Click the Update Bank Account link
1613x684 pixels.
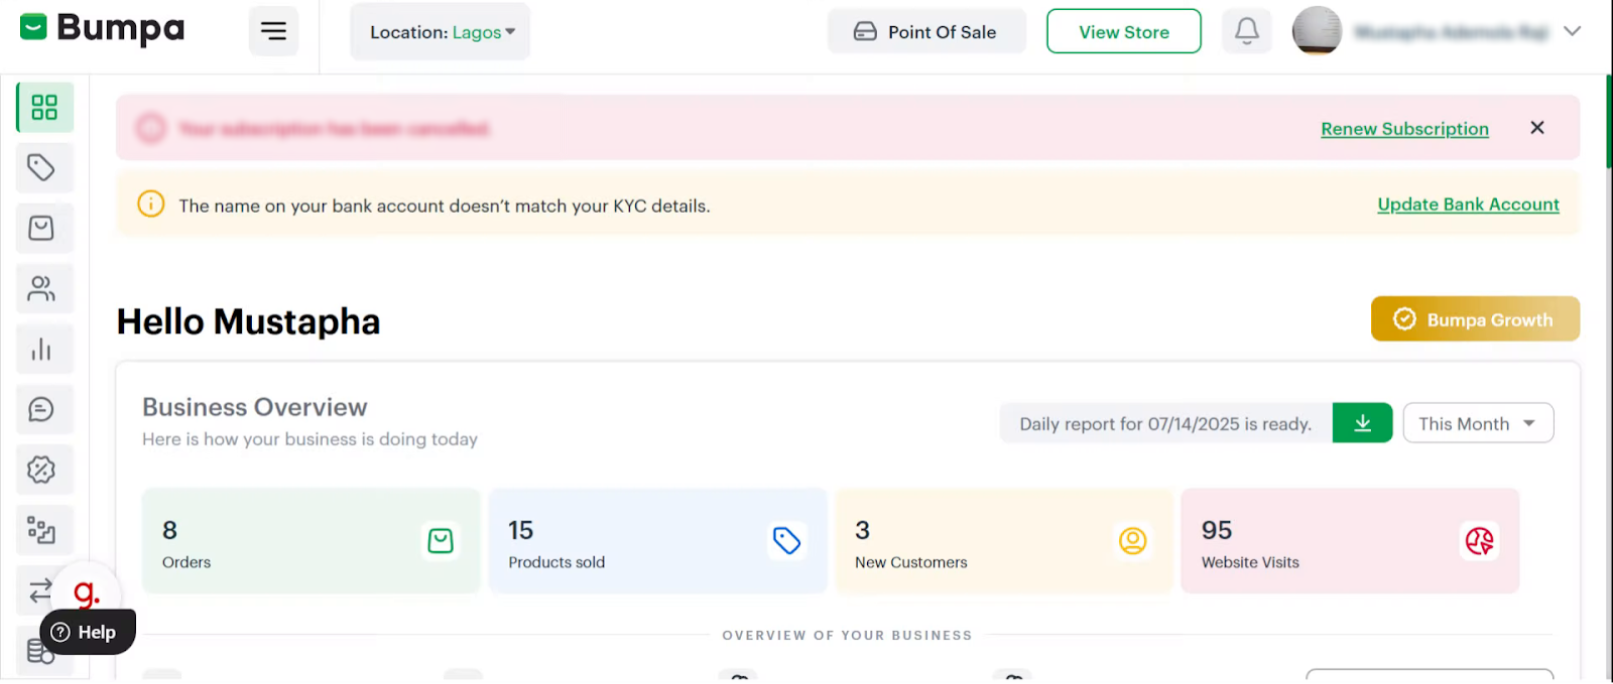point(1468,204)
